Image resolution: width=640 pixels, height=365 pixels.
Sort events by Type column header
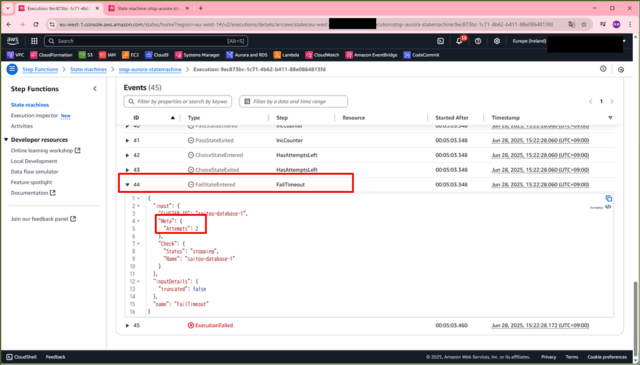point(194,118)
